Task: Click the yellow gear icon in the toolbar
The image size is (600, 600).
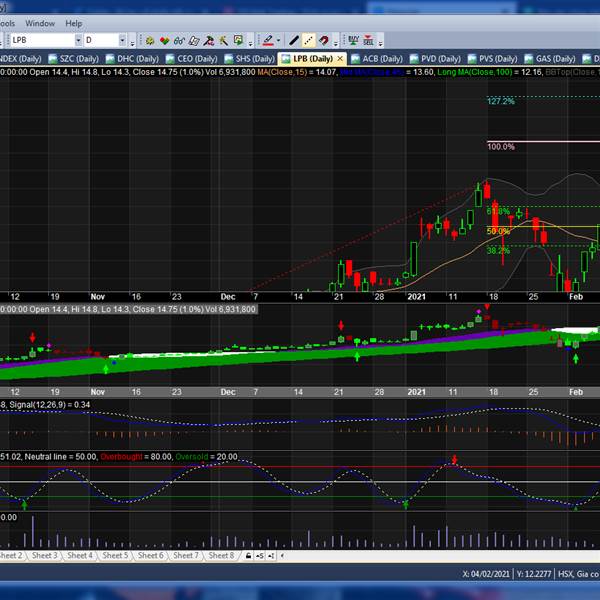Action: 150,41
